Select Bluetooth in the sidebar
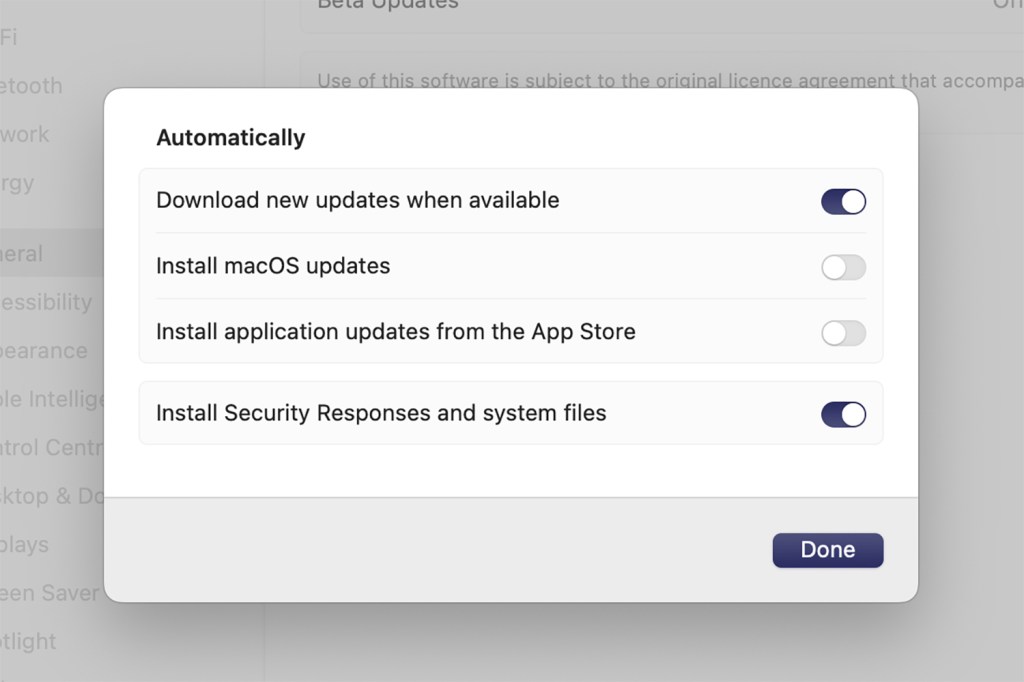Viewport: 1024px width, 682px height. [31, 86]
